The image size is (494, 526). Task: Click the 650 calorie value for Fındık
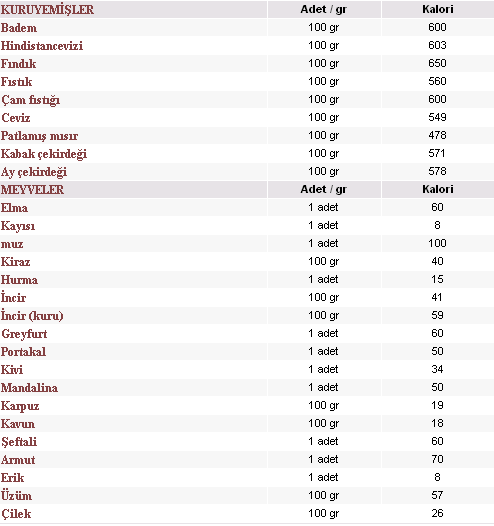(437, 63)
